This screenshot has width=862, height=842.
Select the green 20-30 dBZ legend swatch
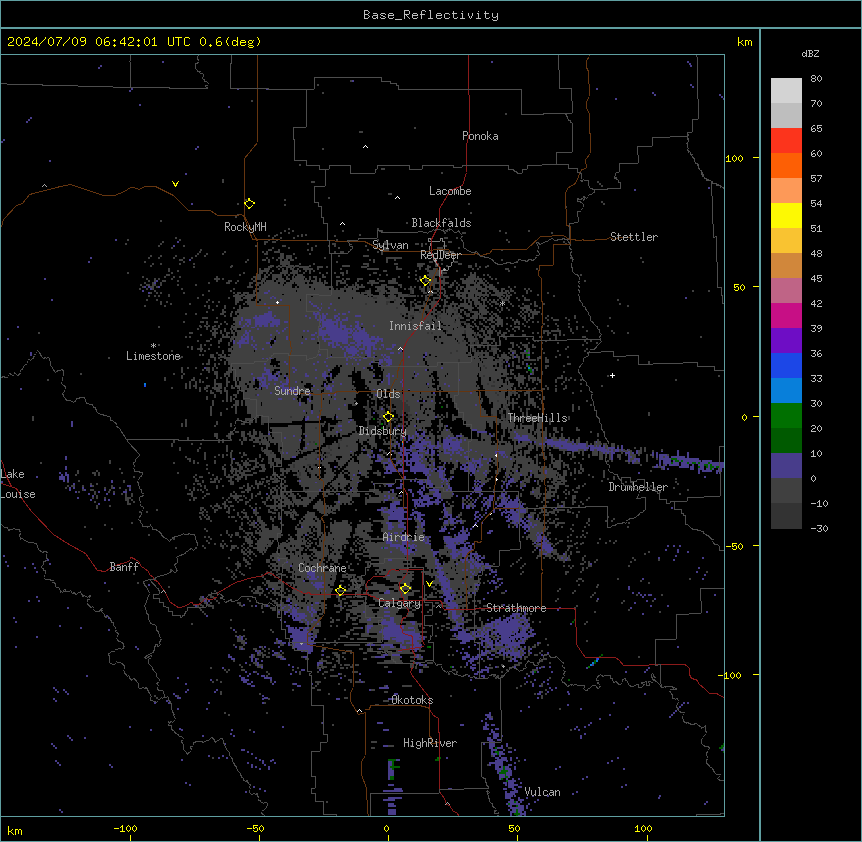tap(786, 416)
